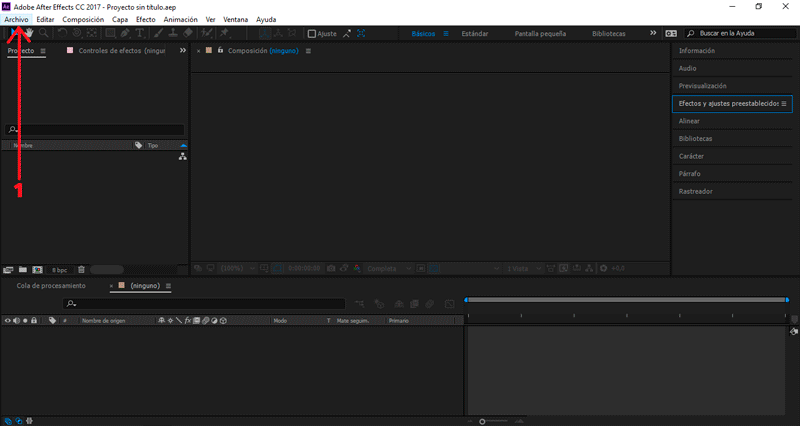The height and width of the screenshot is (426, 800).
Task: Pick the Brush tool
Action: 159,33
